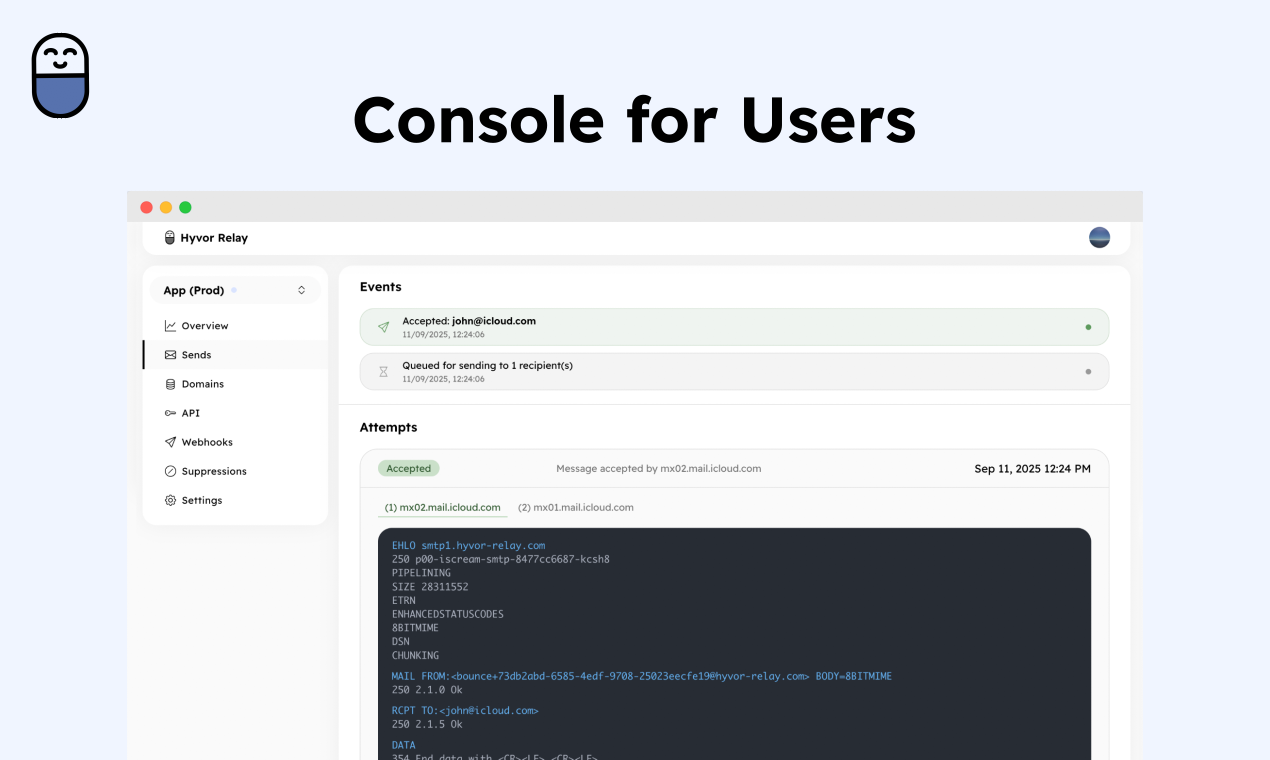Click the green maximize window button
This screenshot has width=1270, height=760.
(185, 207)
